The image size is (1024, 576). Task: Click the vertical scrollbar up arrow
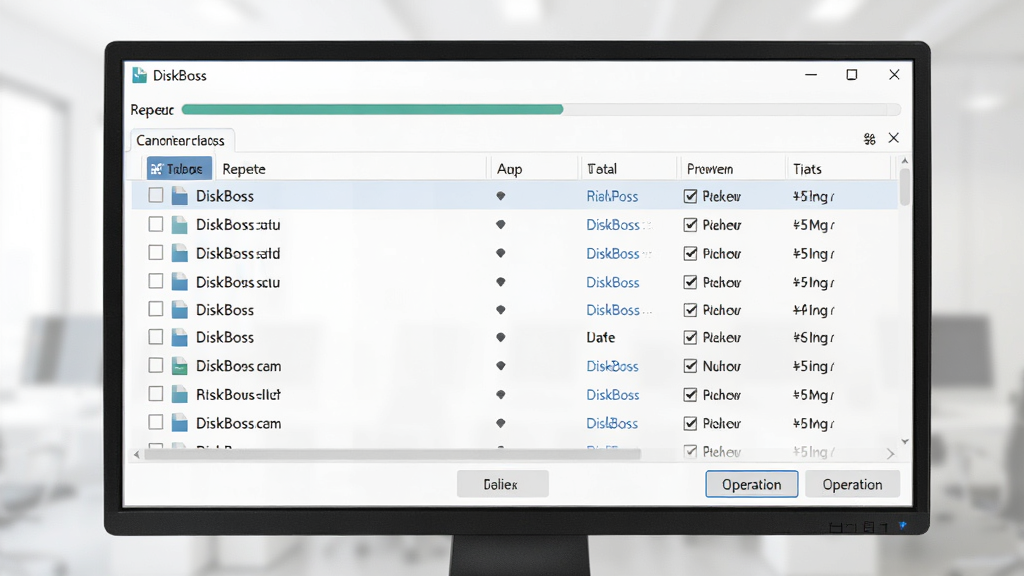tap(904, 161)
